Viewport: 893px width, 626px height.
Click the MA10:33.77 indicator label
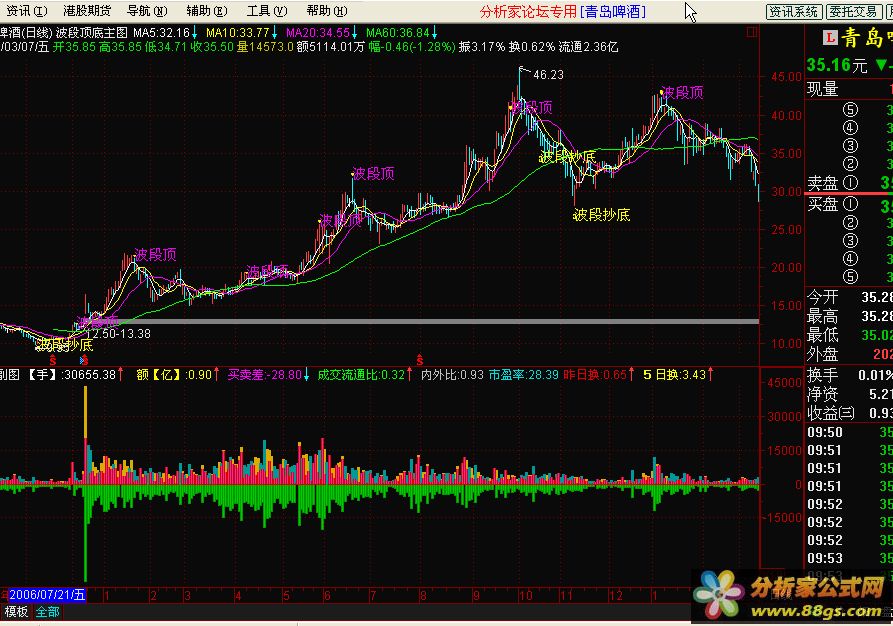tap(237, 33)
